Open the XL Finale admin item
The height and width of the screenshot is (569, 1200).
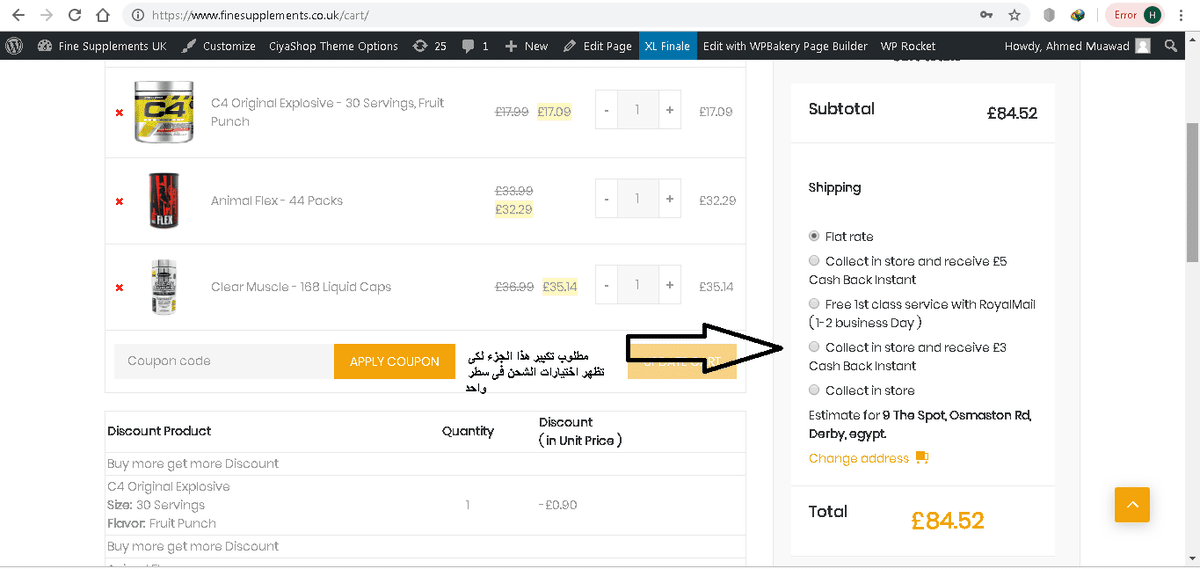tap(667, 46)
